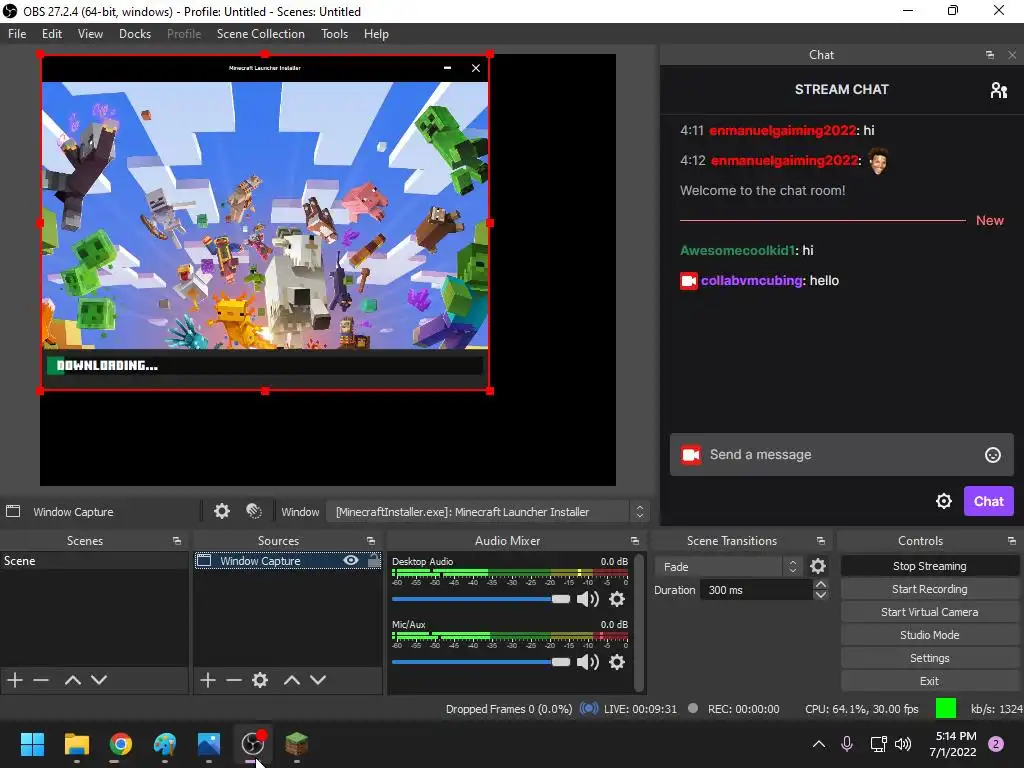Open Scene Collection menu
The height and width of the screenshot is (768, 1024).
[261, 34]
